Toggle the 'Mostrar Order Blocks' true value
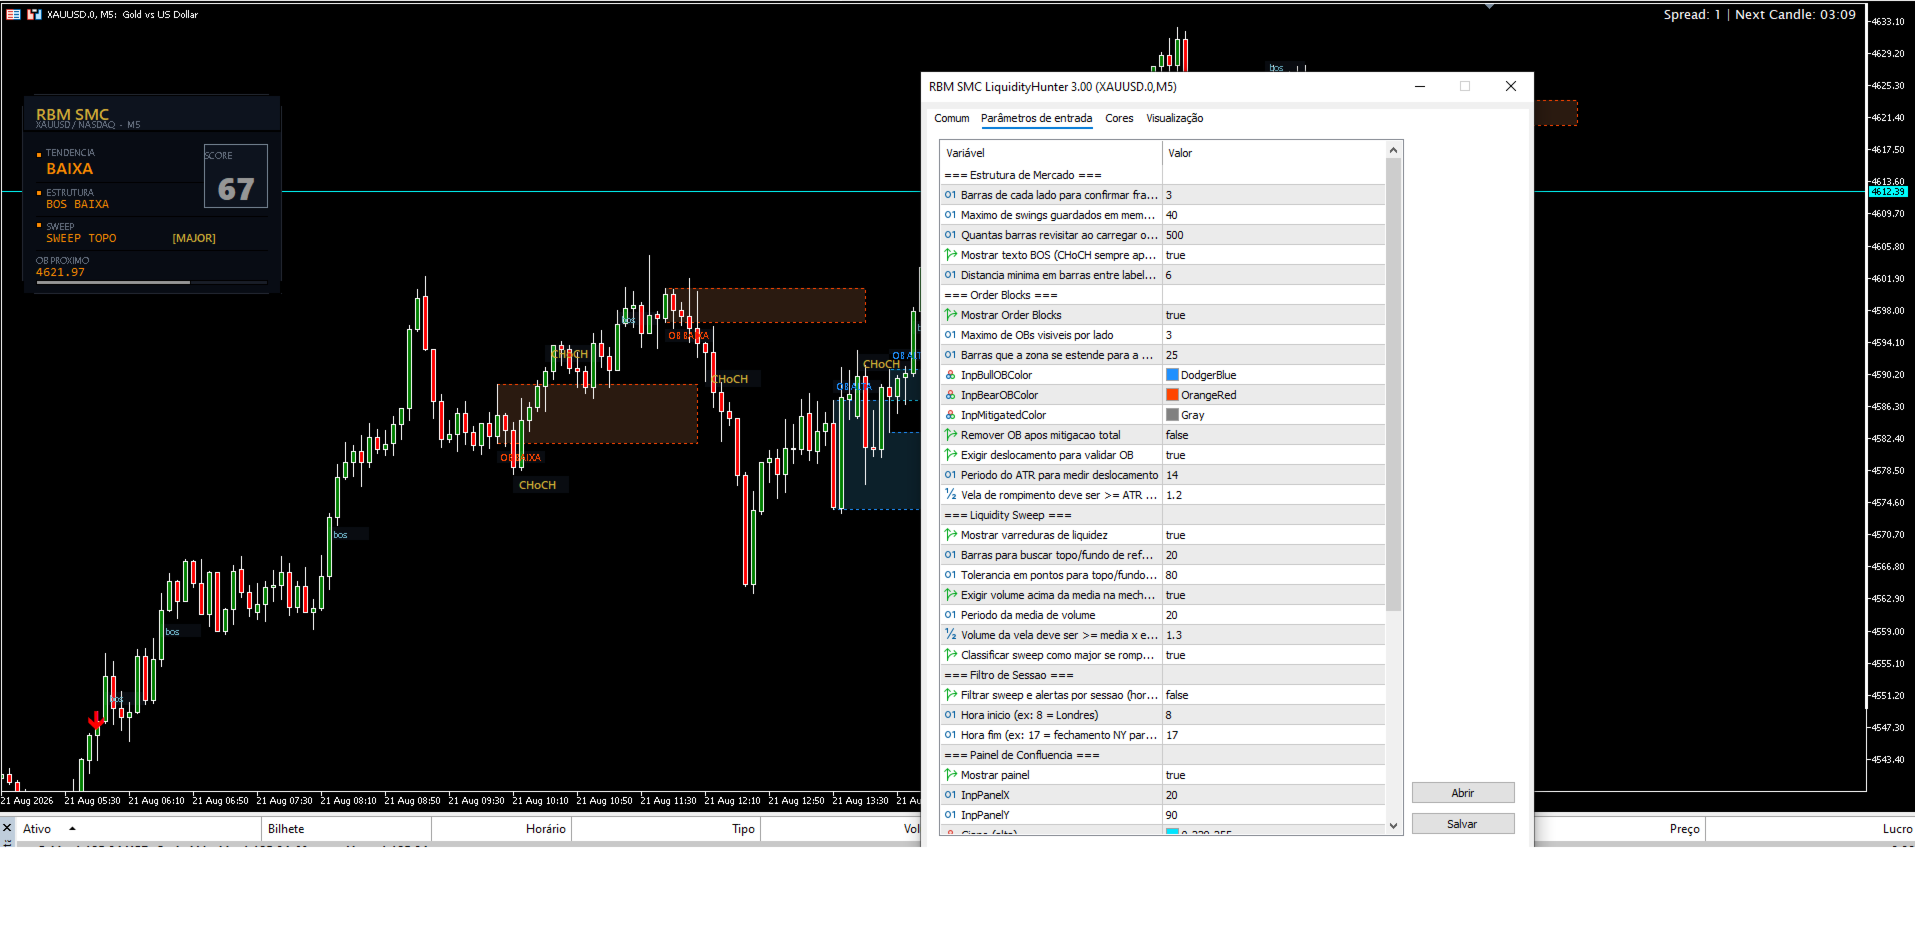The height and width of the screenshot is (948, 1915). click(1274, 315)
